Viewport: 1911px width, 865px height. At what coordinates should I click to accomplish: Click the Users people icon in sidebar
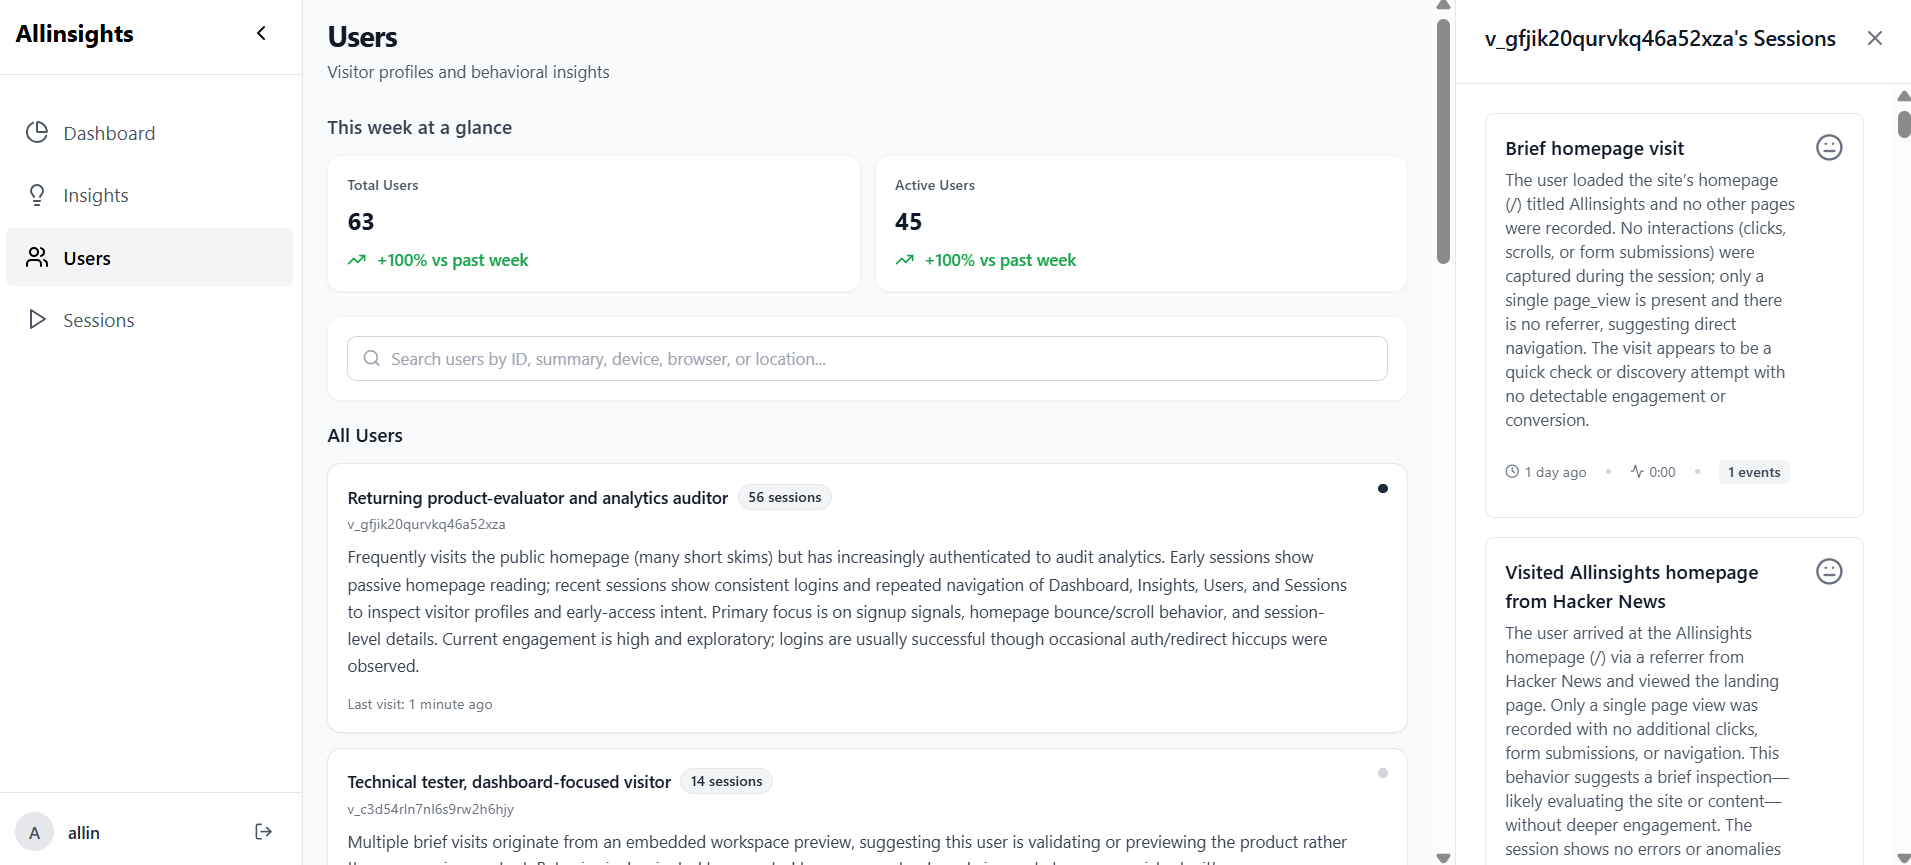click(x=37, y=257)
